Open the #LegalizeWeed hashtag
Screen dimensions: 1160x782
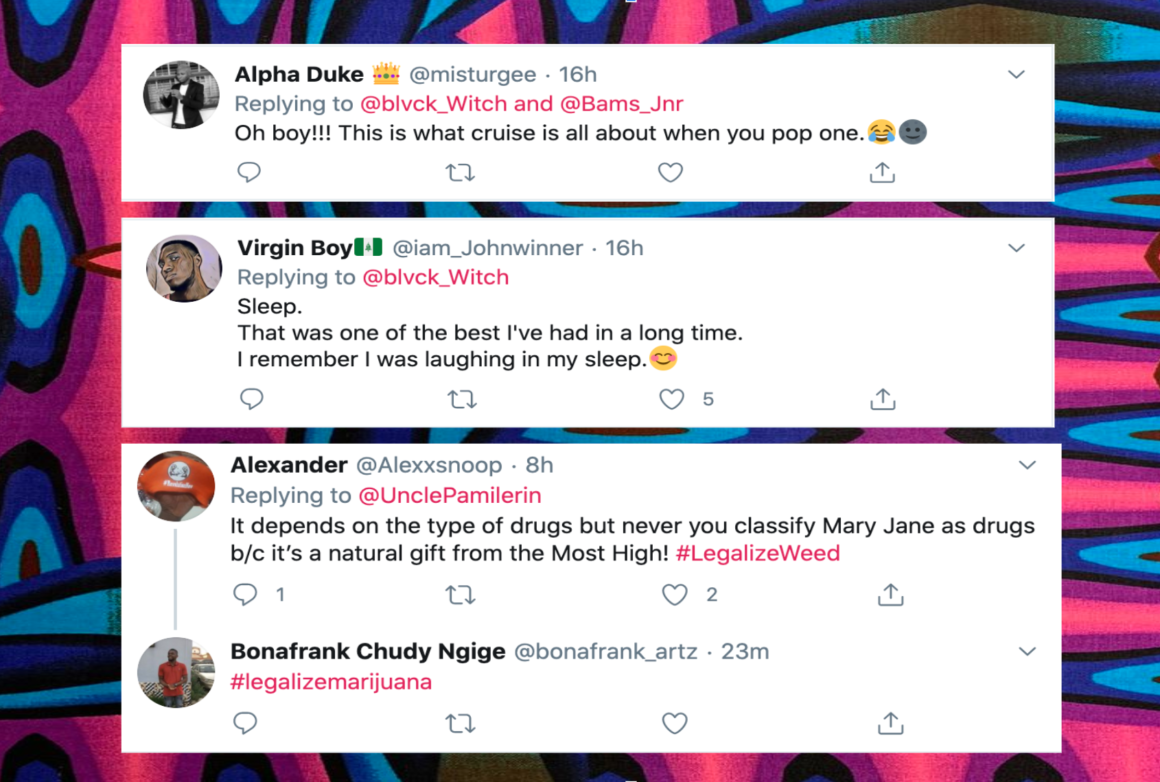click(758, 553)
